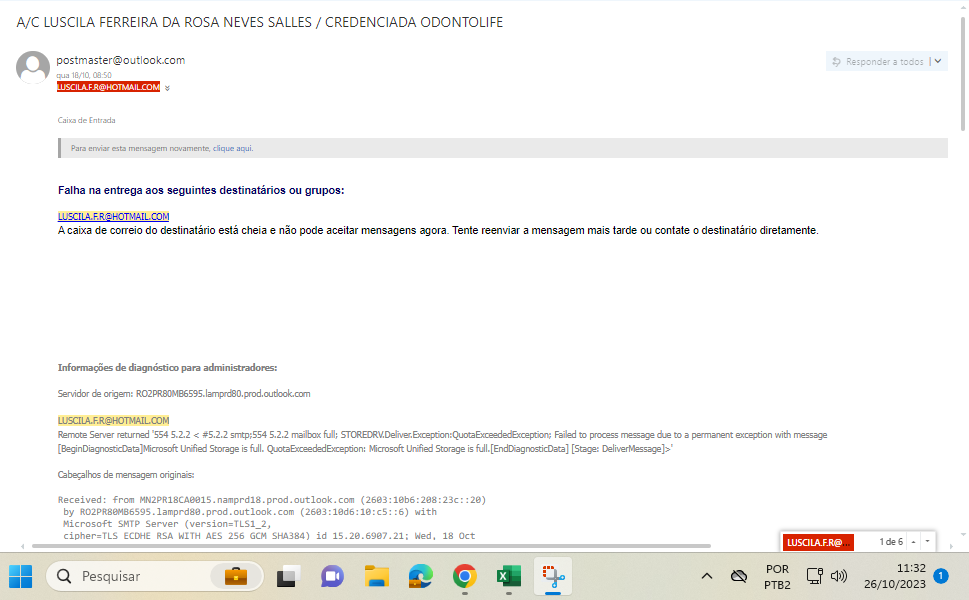Click scroll-right arrow of horizontal scrollbar
Screen dimensions: 969x600
click(x=950, y=546)
